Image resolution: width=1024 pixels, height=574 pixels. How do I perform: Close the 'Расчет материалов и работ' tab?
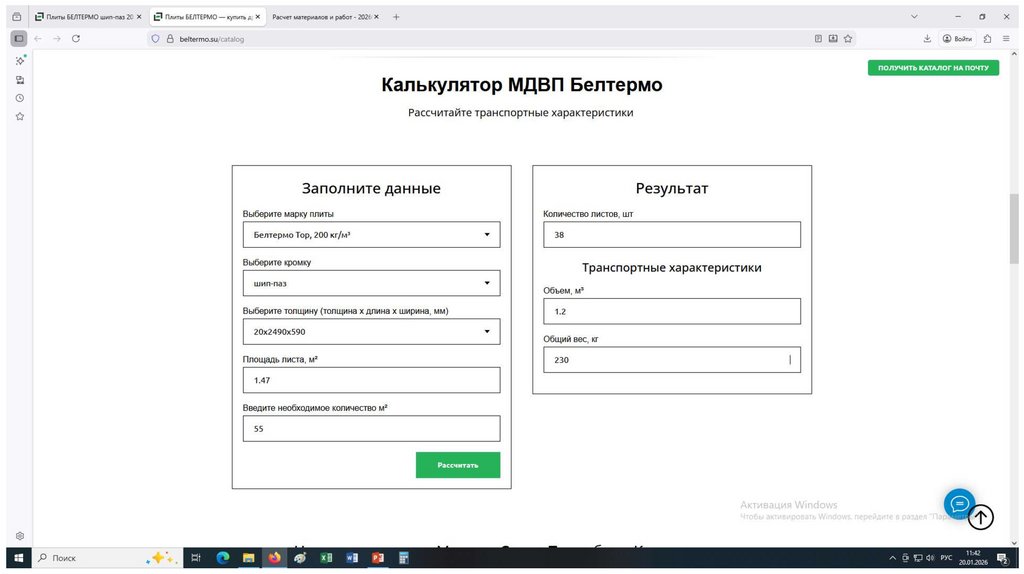pyautogui.click(x=376, y=17)
